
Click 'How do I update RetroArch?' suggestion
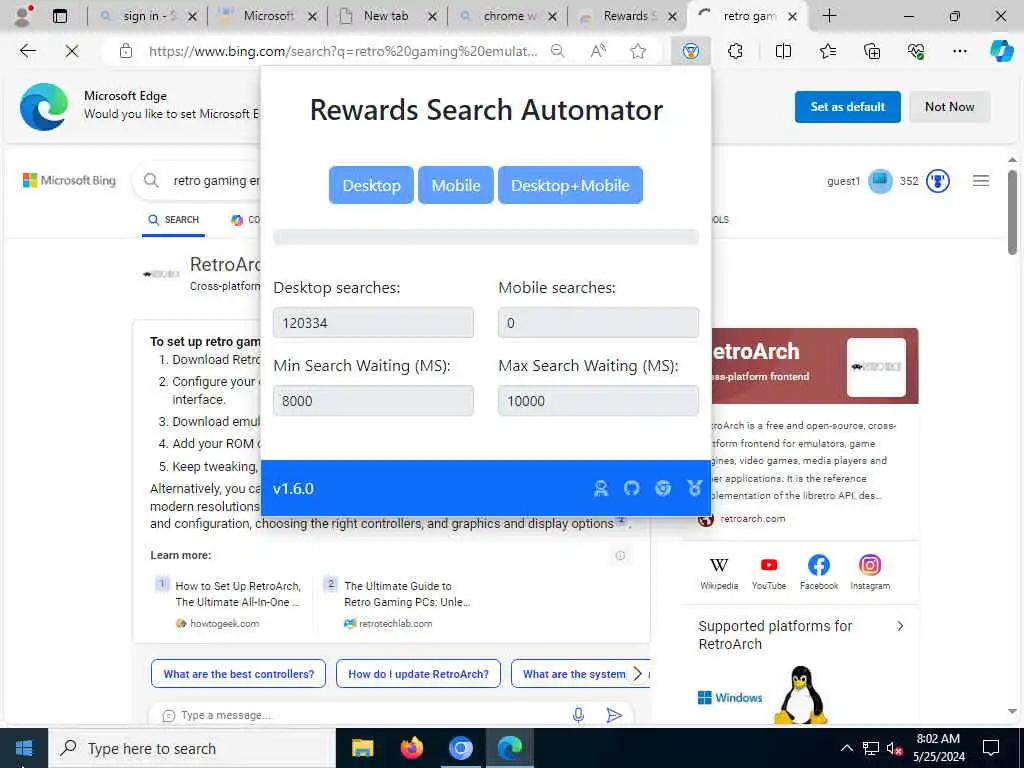[418, 674]
